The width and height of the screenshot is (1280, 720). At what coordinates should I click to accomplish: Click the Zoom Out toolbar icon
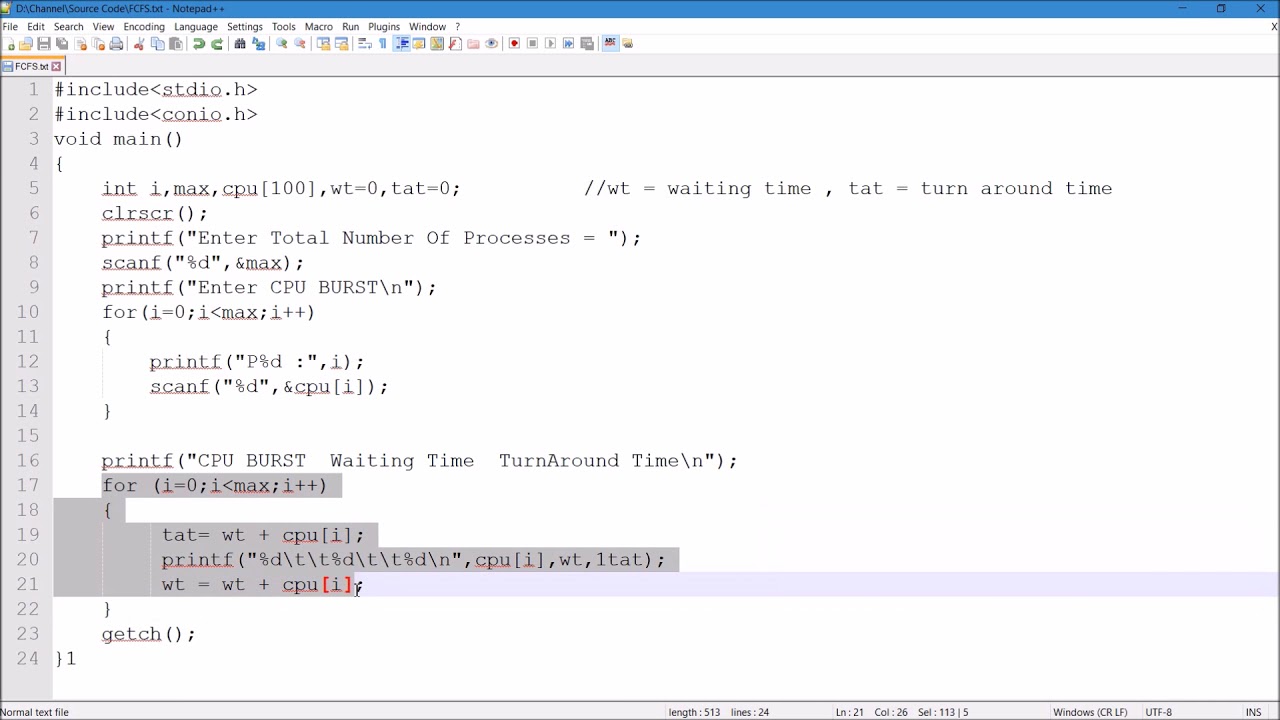coord(299,43)
